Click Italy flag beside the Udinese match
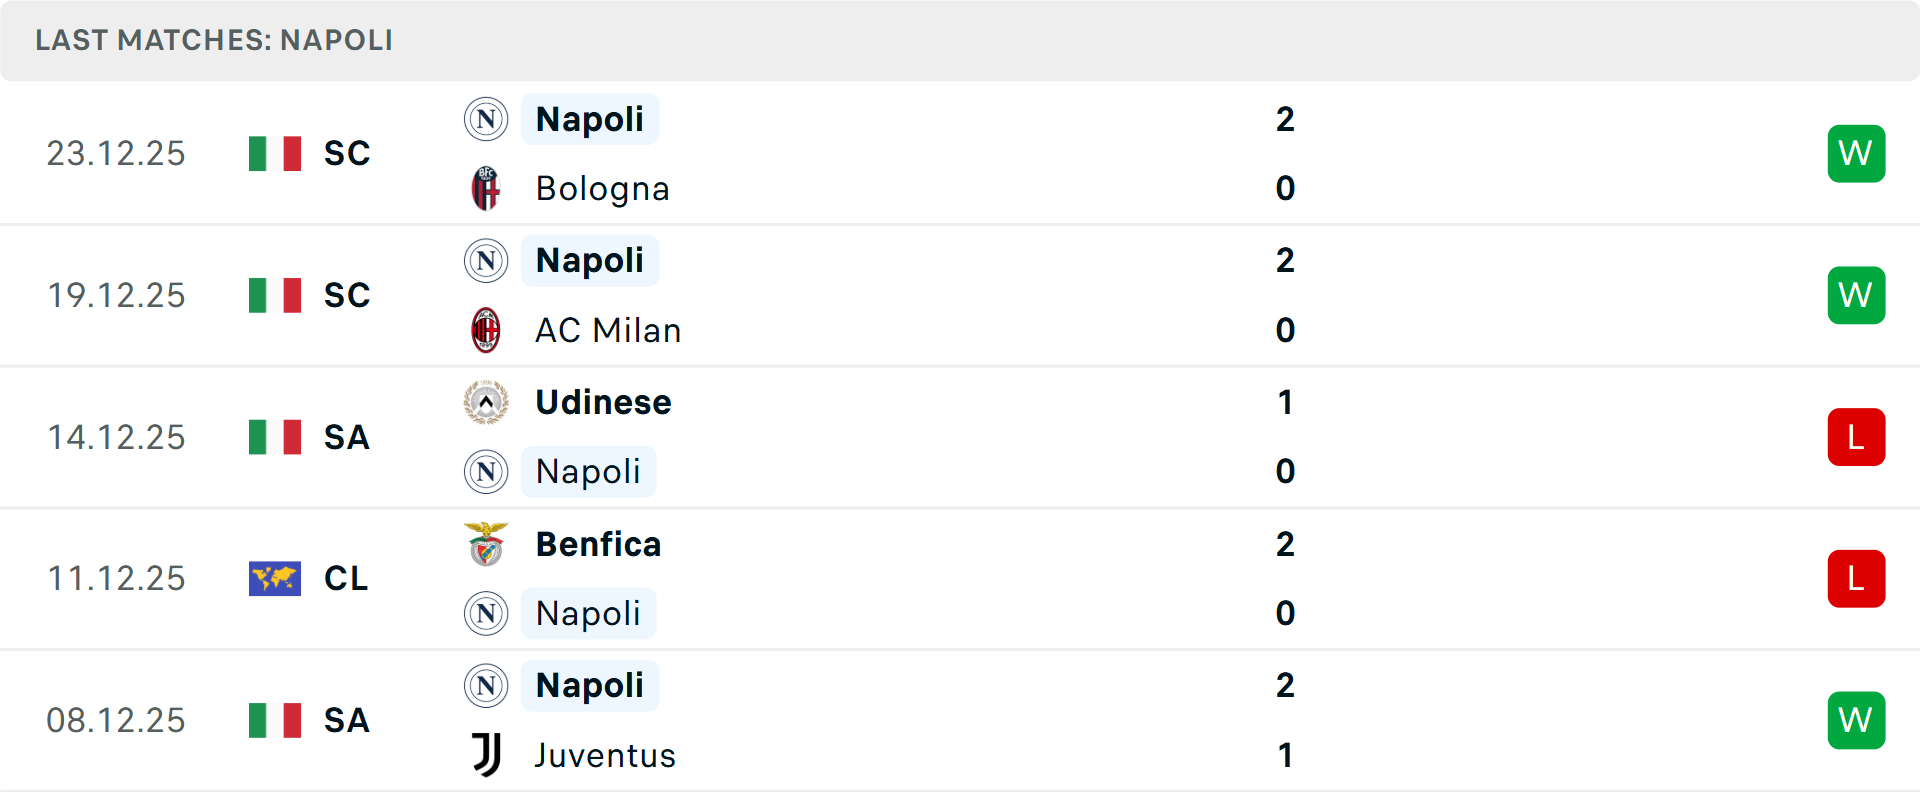1920x792 pixels. click(x=275, y=437)
